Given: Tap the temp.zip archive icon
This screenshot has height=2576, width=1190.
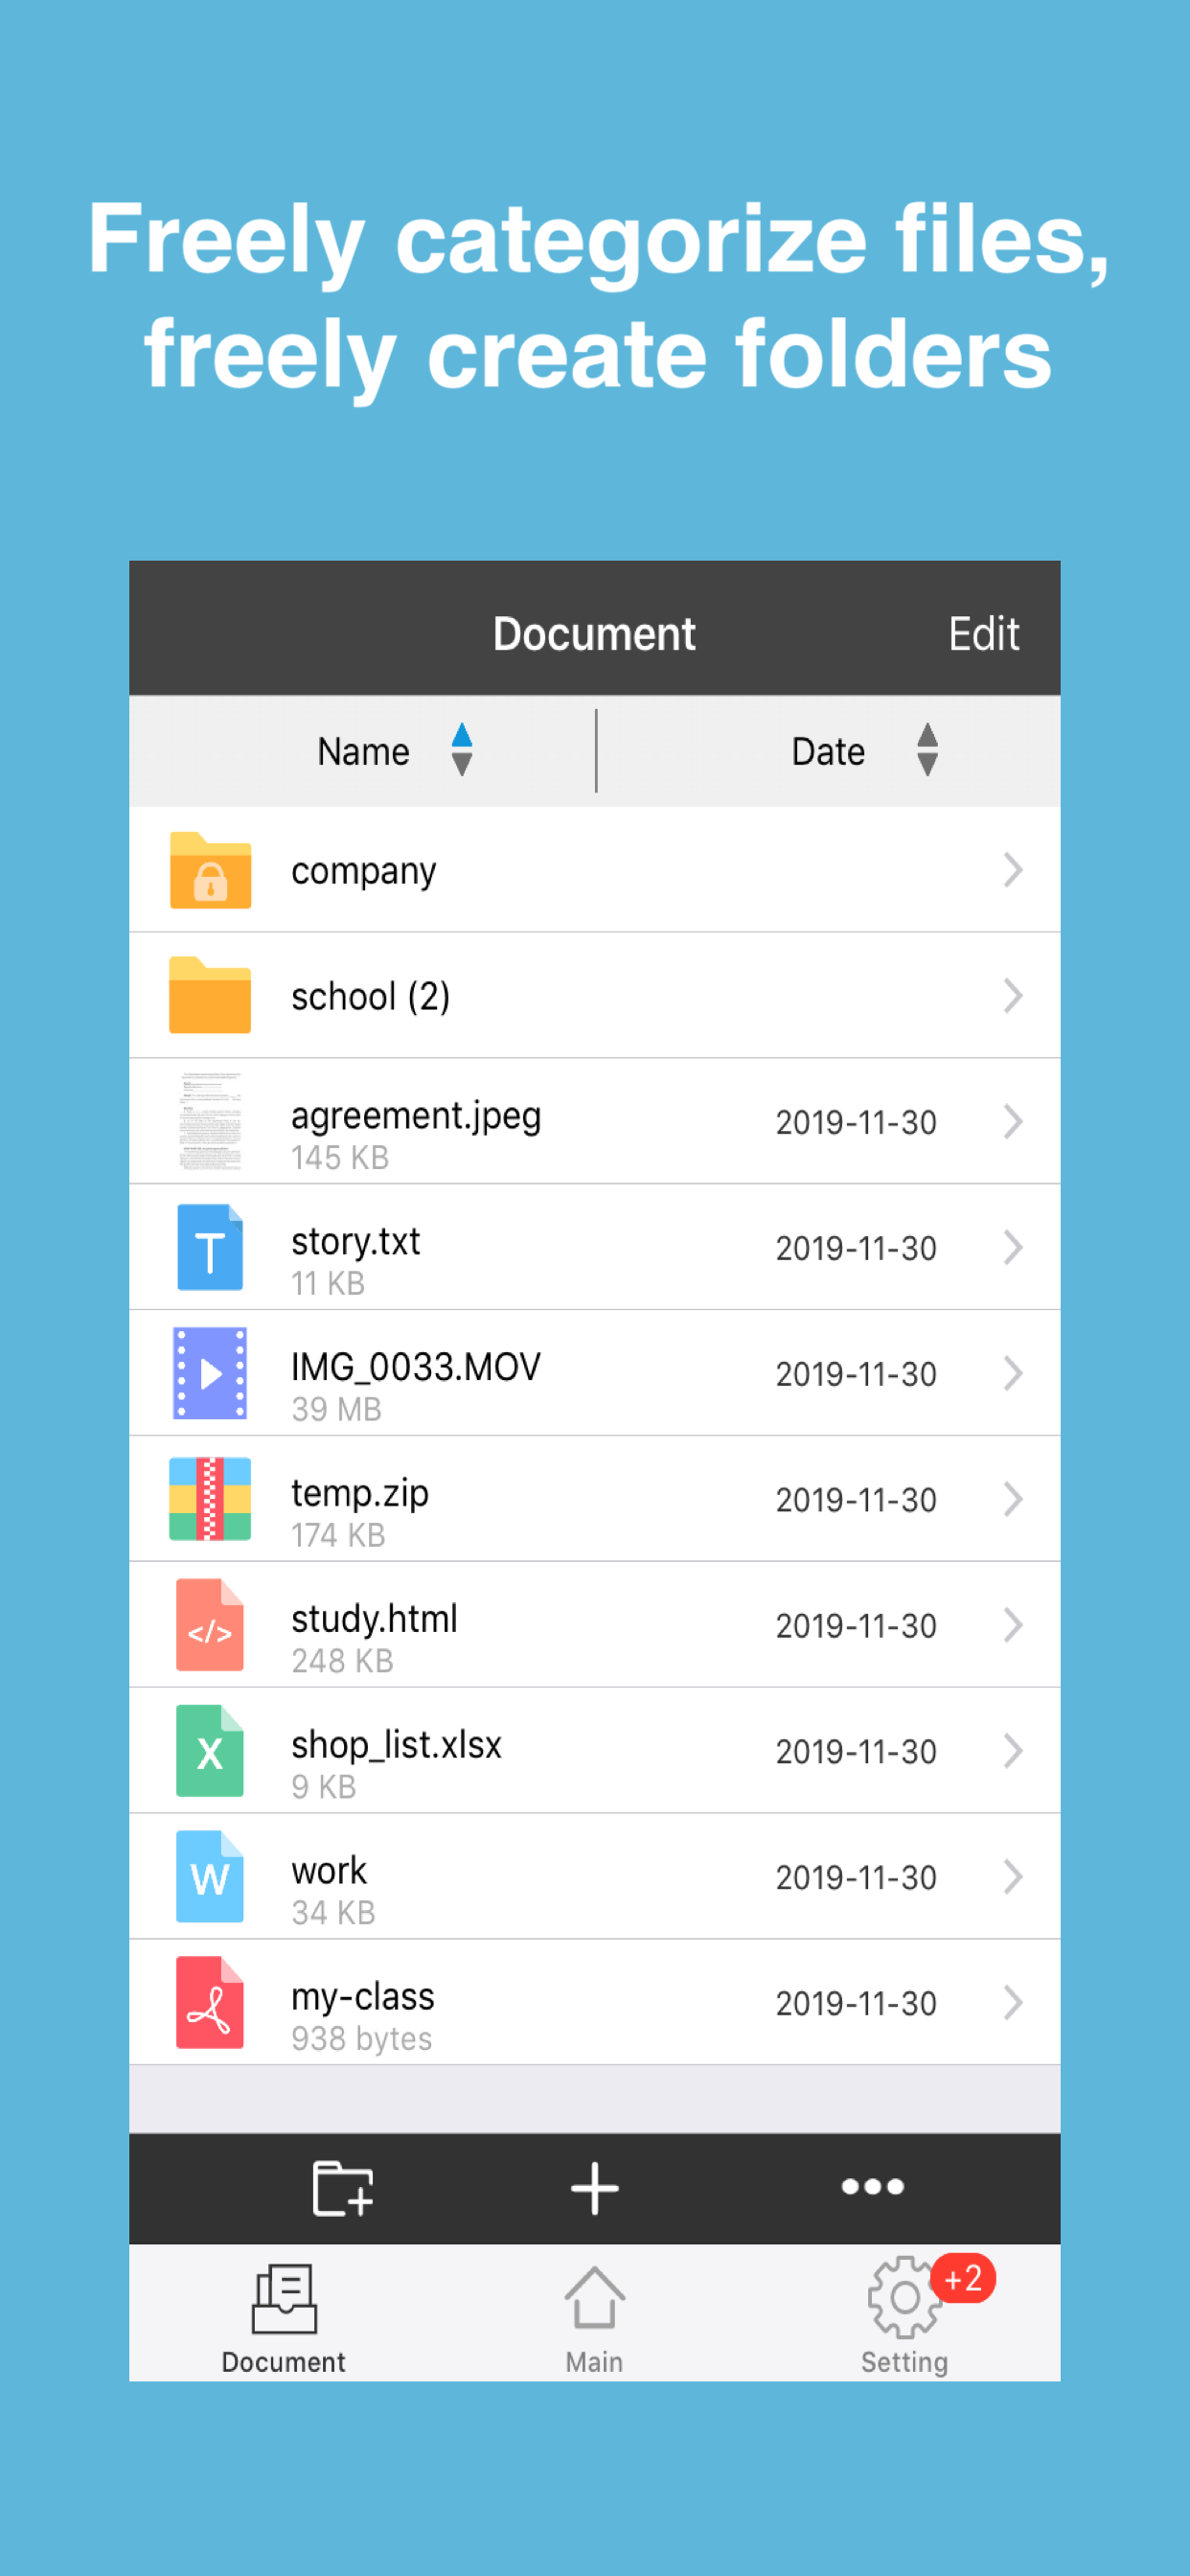Looking at the screenshot, I should [210, 1499].
